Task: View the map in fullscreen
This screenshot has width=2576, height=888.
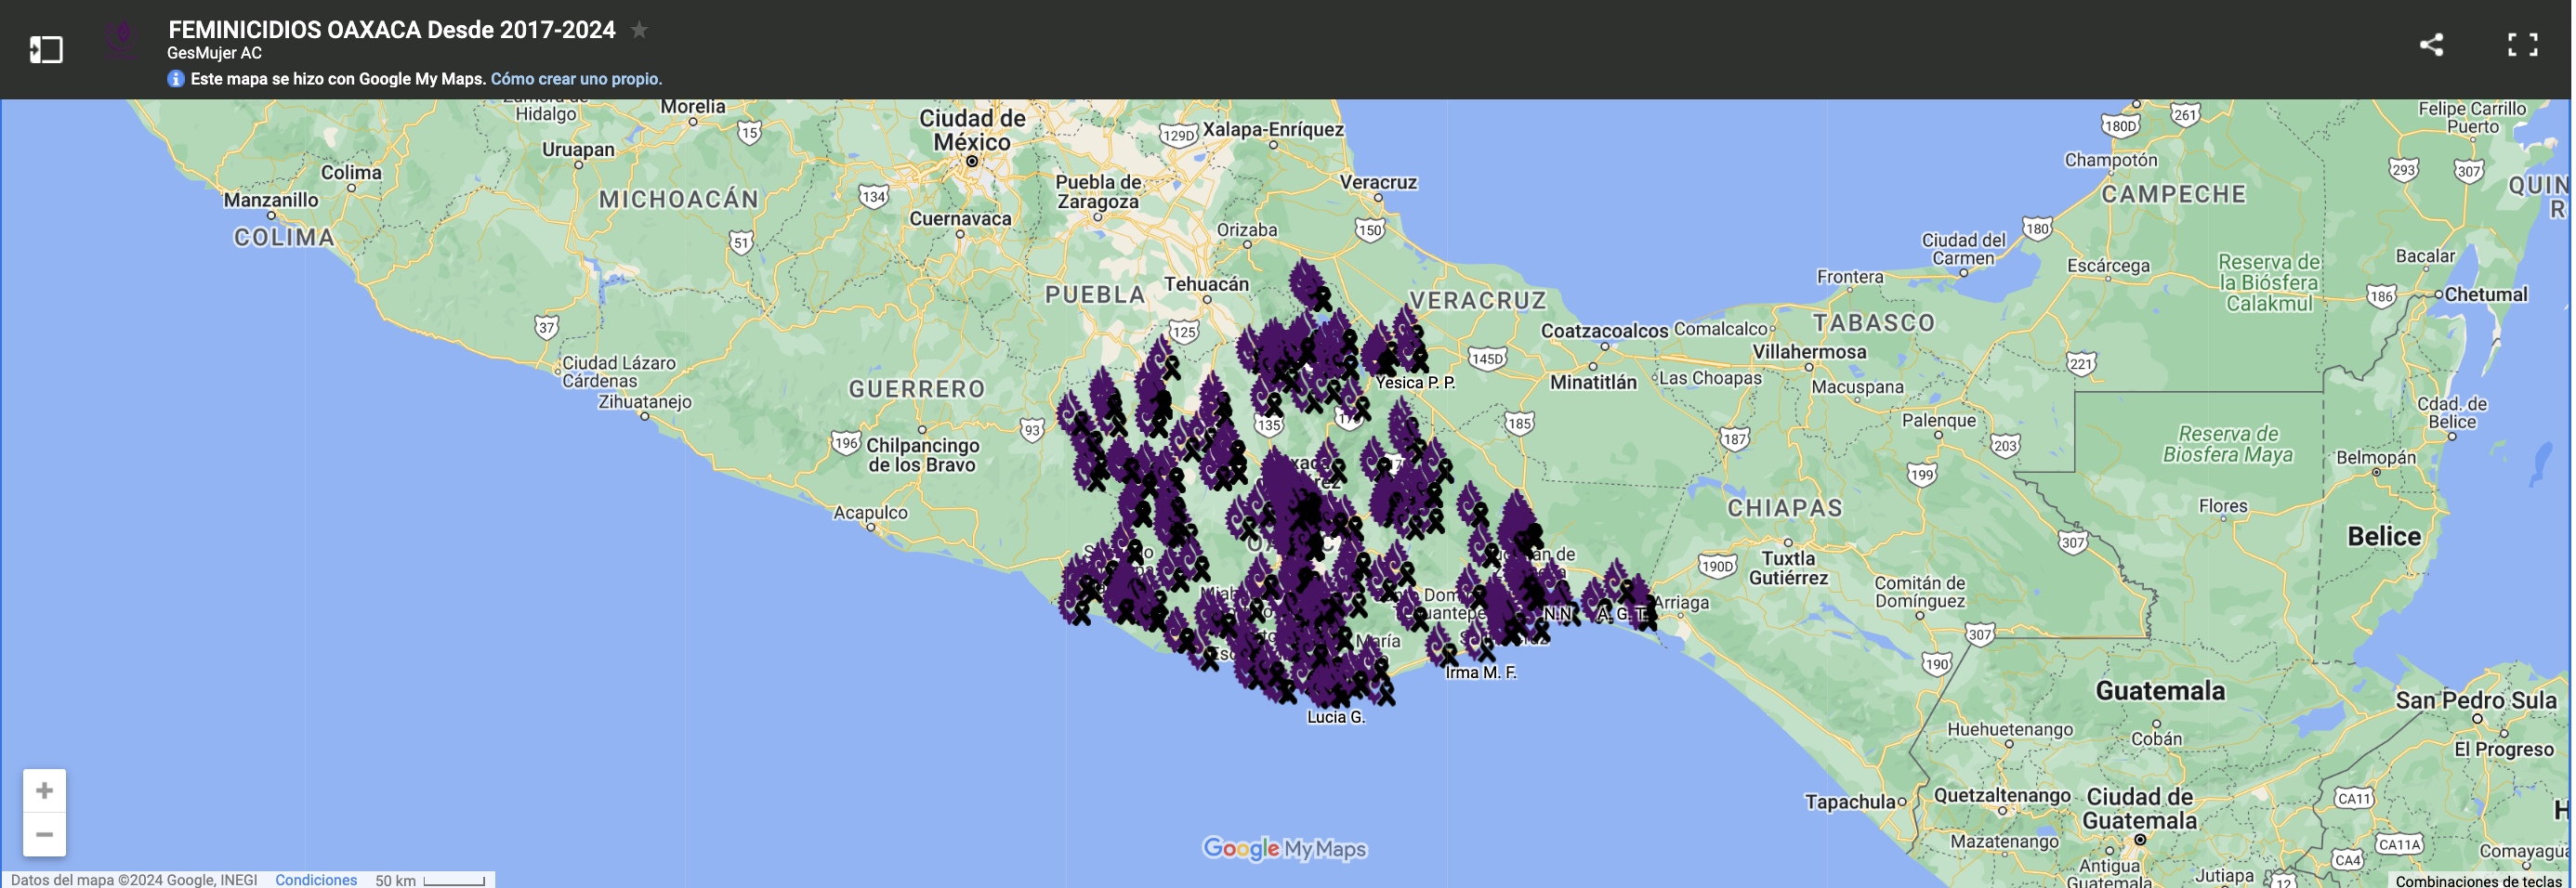Action: [2522, 45]
